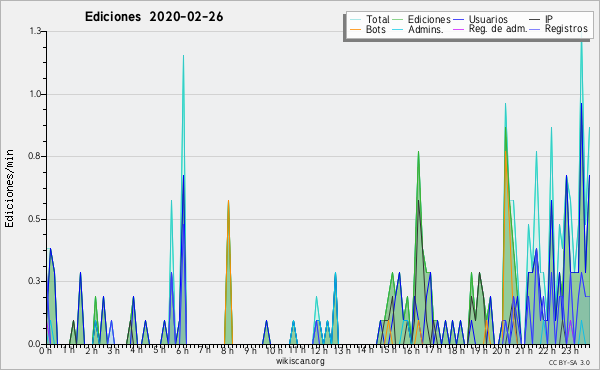This screenshot has height=370, width=600.
Task: Click the line swatch beside Registros
Action: (535, 29)
